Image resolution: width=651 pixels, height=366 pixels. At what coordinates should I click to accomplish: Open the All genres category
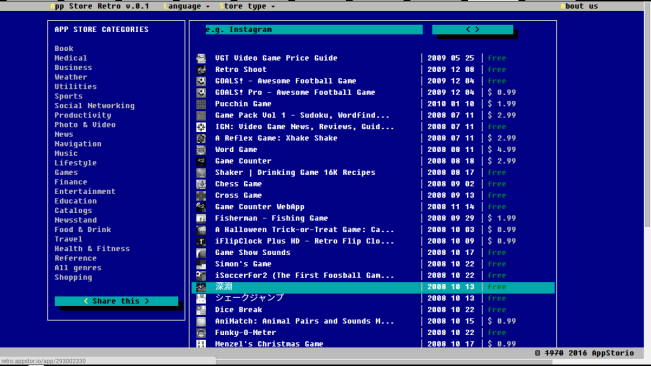[78, 268]
